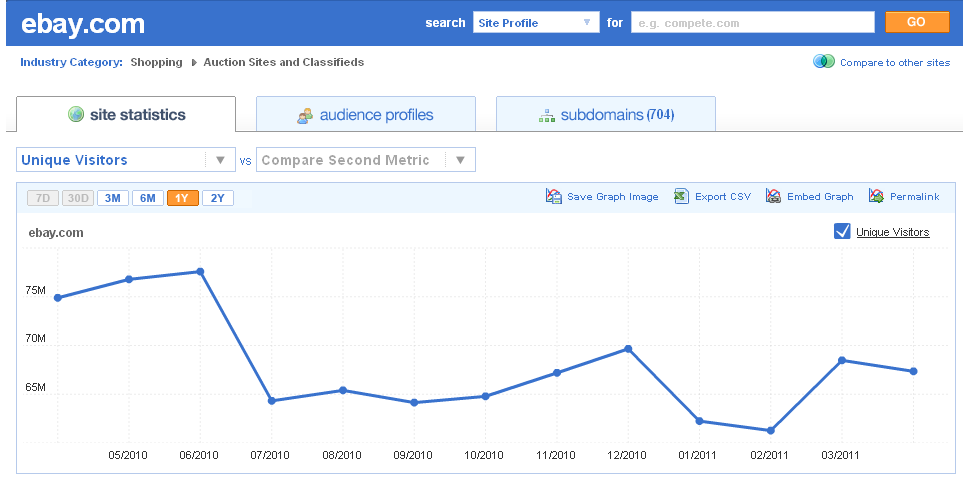Open the Site Profile search dropdown
The image size is (965, 477).
(x=536, y=23)
